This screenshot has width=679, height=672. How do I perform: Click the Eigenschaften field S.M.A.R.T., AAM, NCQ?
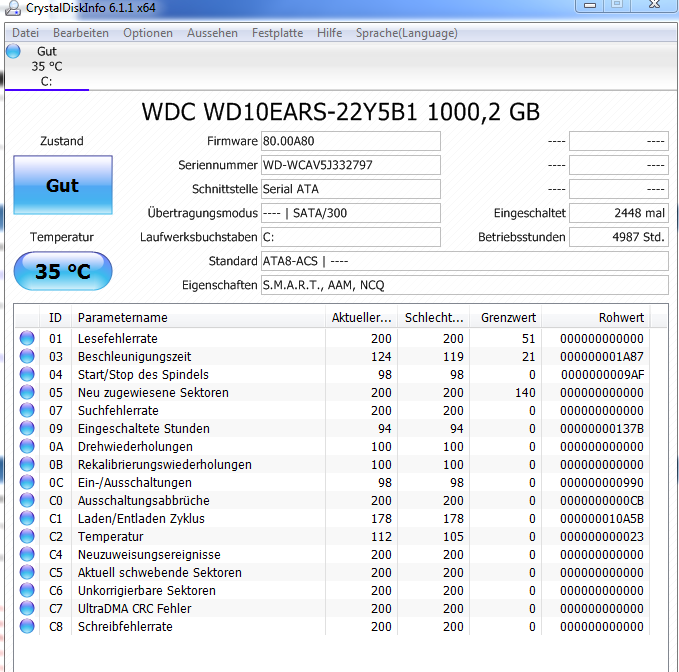pos(465,285)
